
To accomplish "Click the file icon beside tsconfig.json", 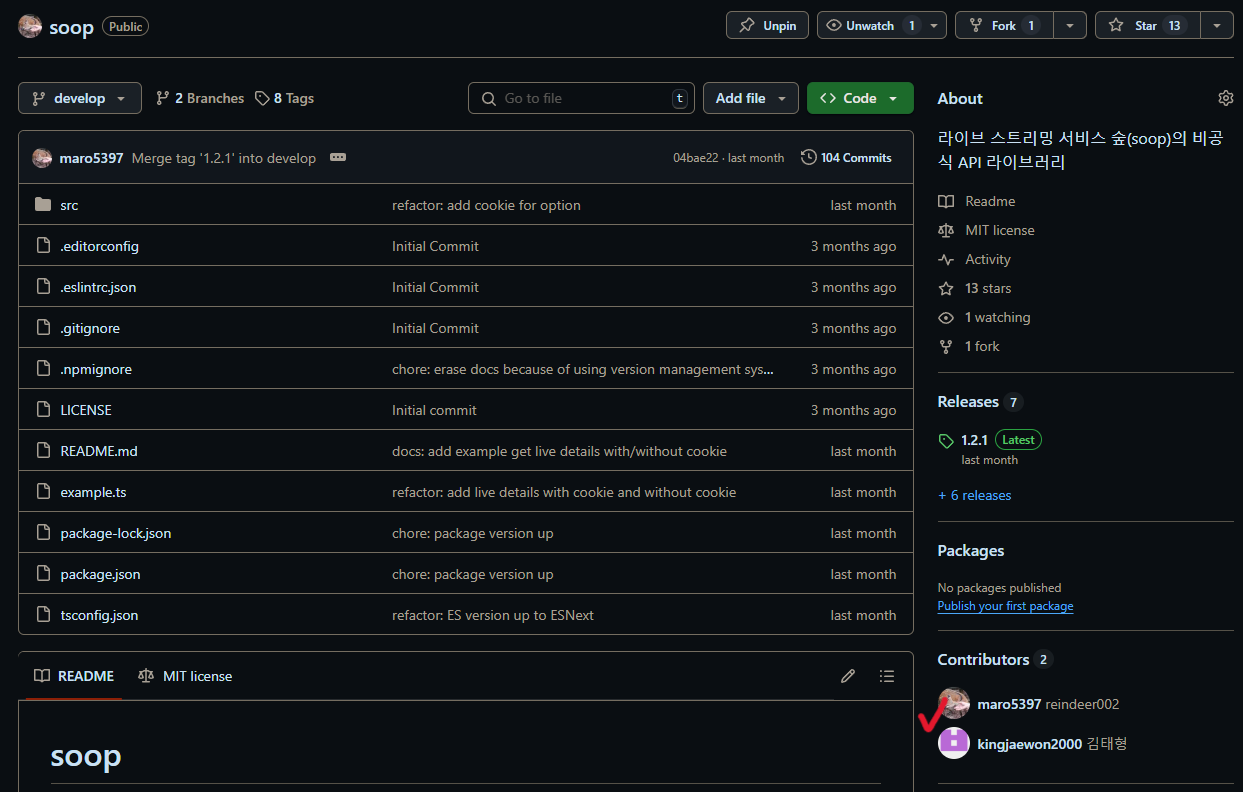I will pyautogui.click(x=42, y=615).
